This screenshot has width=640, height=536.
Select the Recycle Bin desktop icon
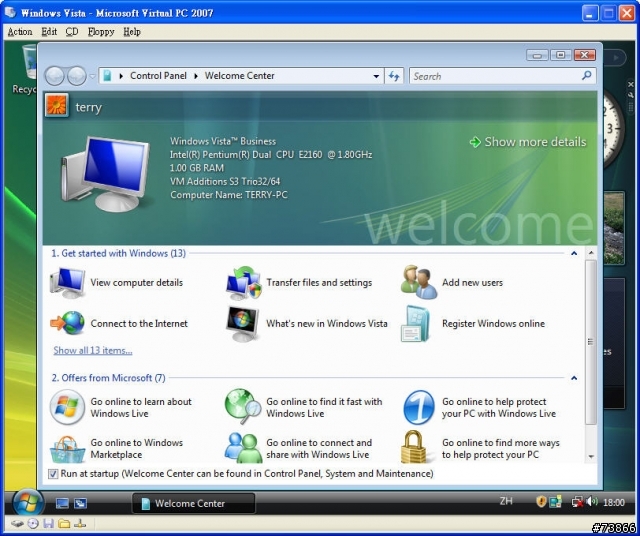pyautogui.click(x=25, y=69)
